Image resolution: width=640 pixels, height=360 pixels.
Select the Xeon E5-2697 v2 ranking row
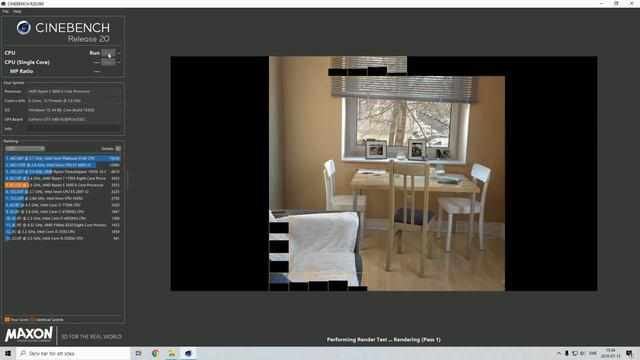(62, 191)
